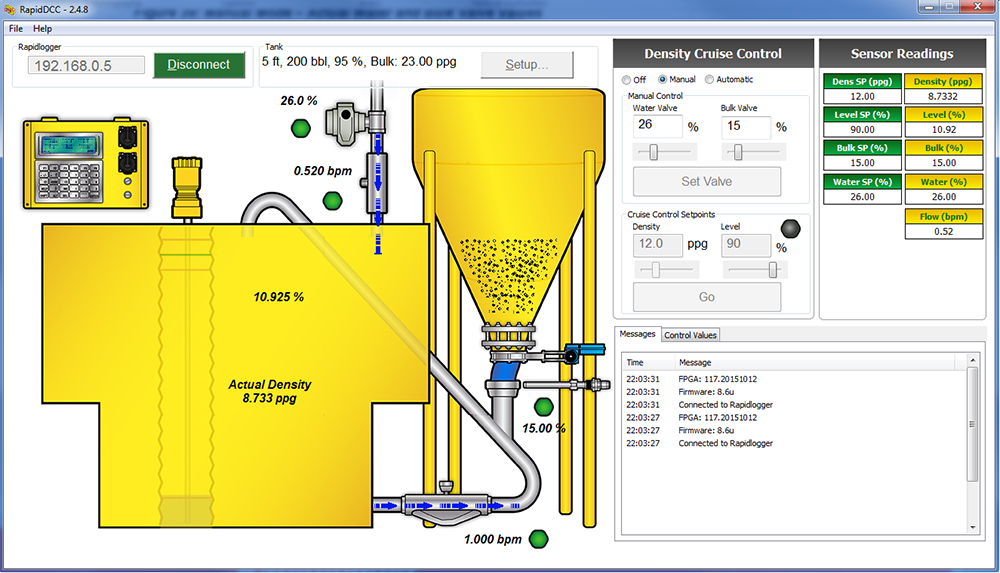This screenshot has width=1000, height=573.
Task: Click green indicator beside 26.0 % water valve
Action: (300, 128)
